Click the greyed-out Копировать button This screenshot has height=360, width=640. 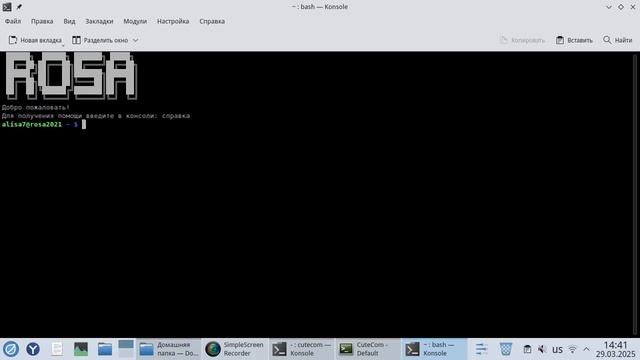click(x=522, y=40)
